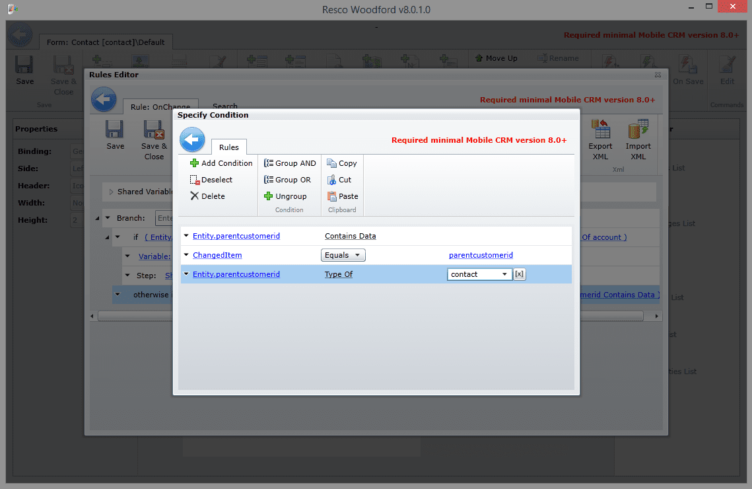Paste condition from clipboard
752x489 pixels.
pos(342,196)
